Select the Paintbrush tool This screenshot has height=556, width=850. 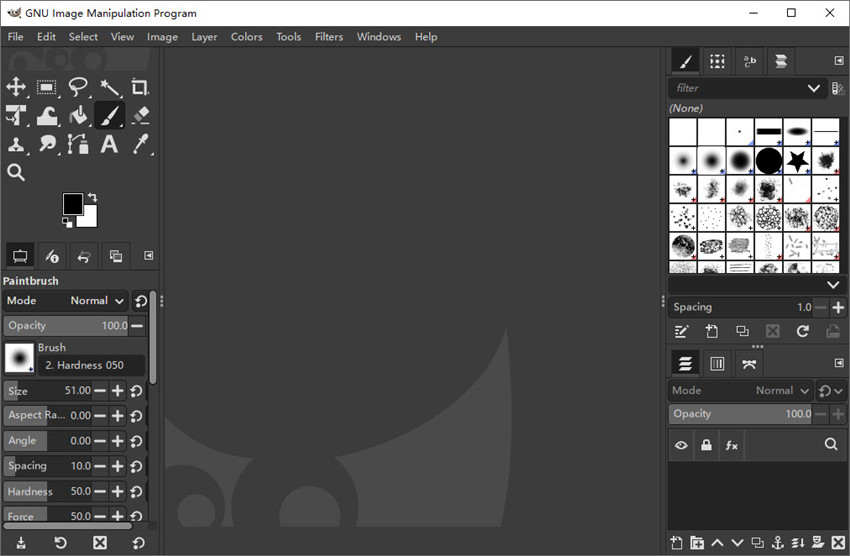[x=110, y=115]
